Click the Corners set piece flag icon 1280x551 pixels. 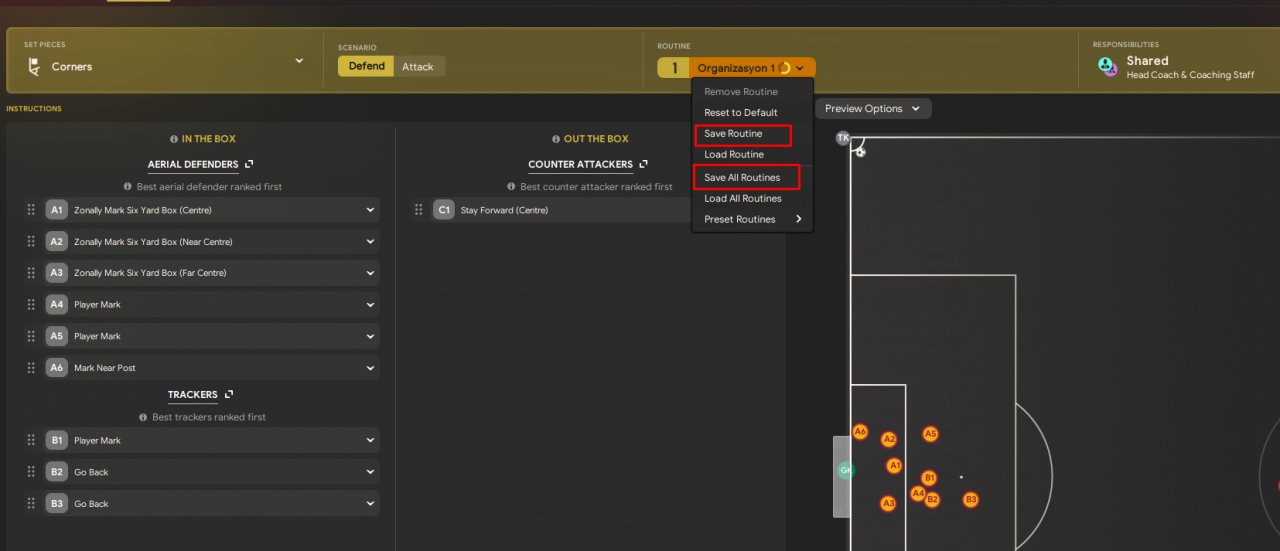(33, 67)
